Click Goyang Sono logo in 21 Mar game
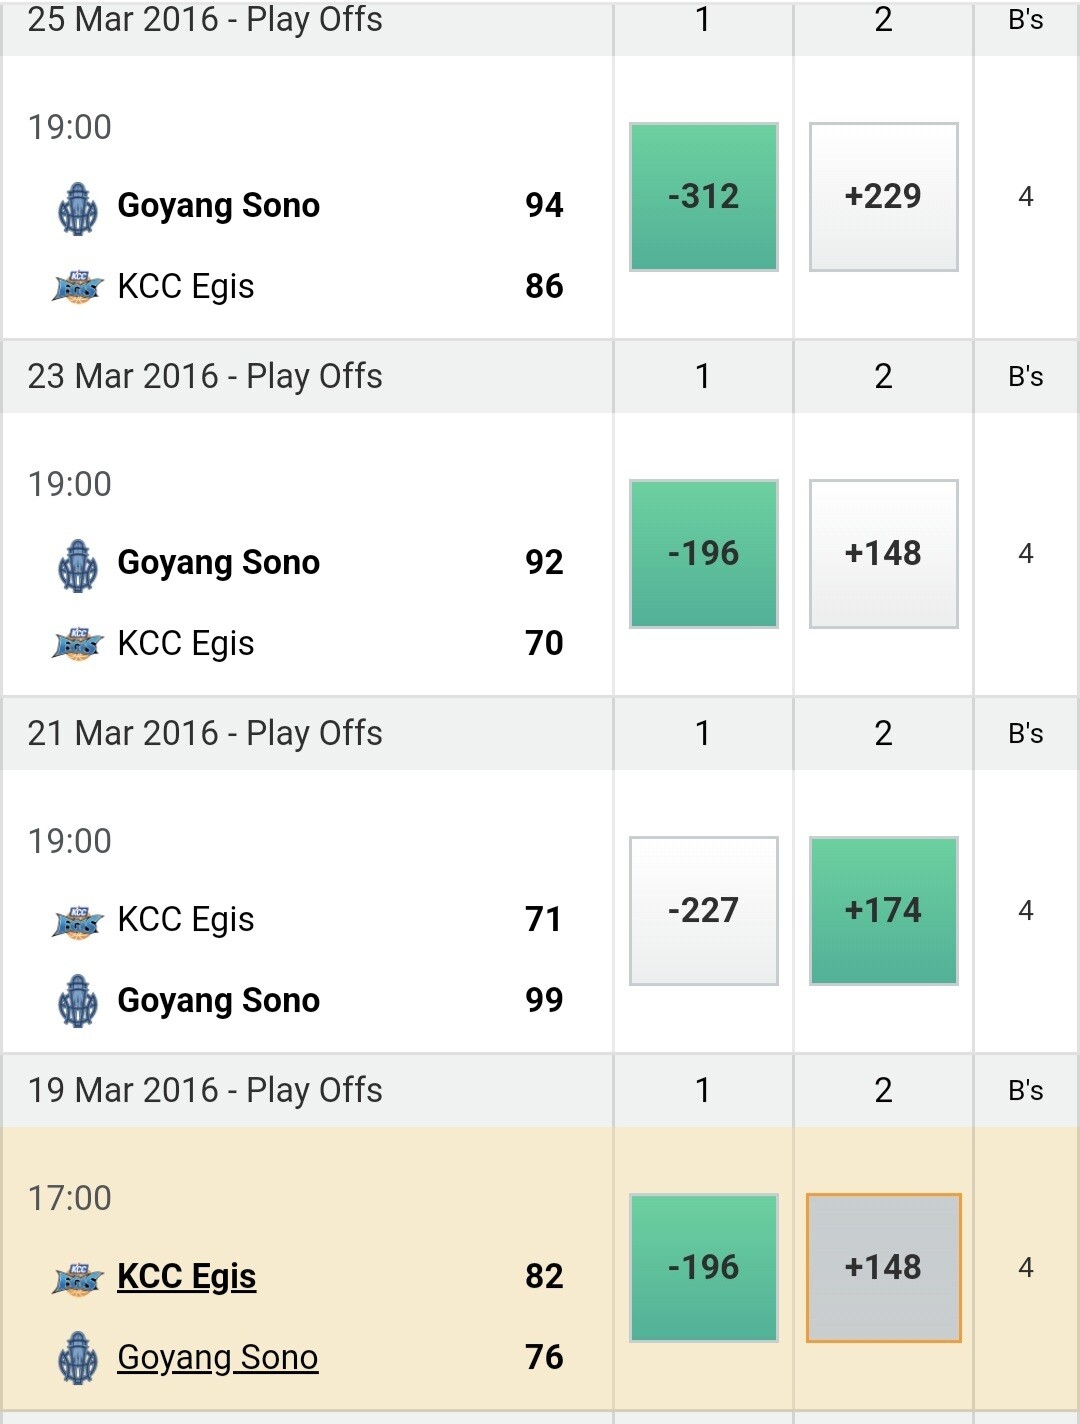The height and width of the screenshot is (1424, 1080). [x=78, y=1001]
